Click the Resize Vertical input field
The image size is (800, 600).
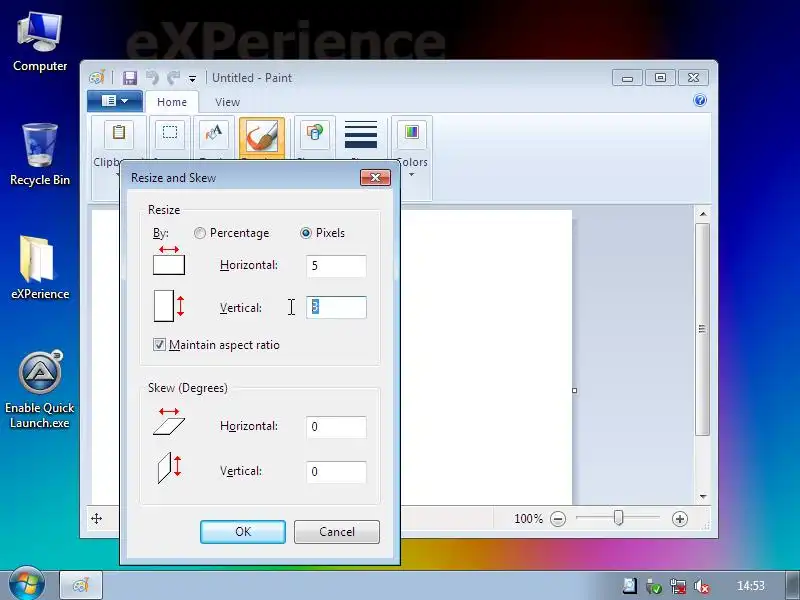(336, 307)
